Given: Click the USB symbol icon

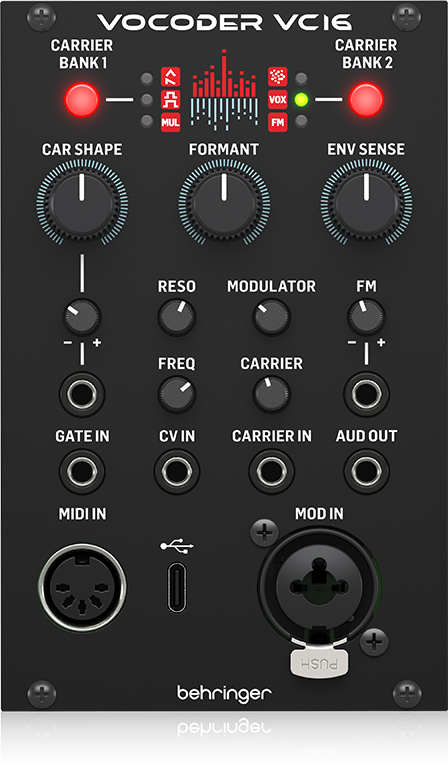Looking at the screenshot, I should pyautogui.click(x=177, y=546).
